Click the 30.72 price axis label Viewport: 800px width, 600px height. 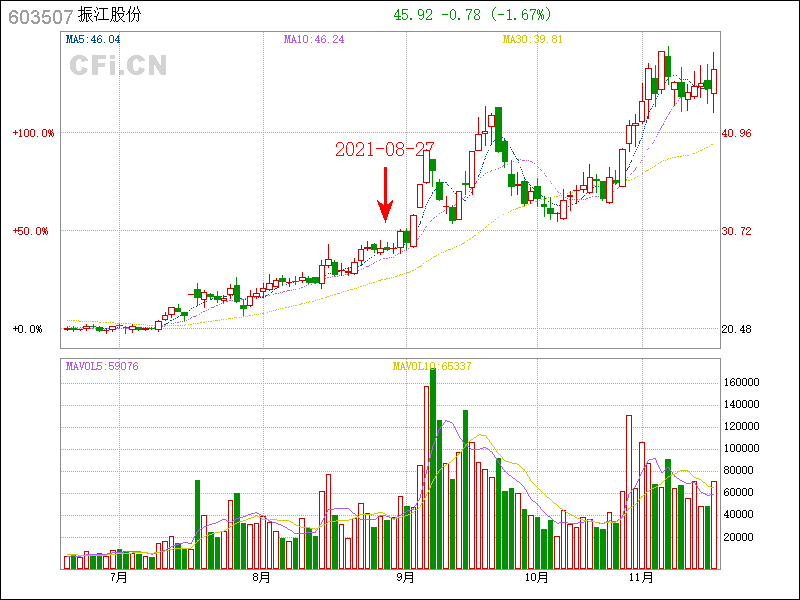pyautogui.click(x=737, y=231)
